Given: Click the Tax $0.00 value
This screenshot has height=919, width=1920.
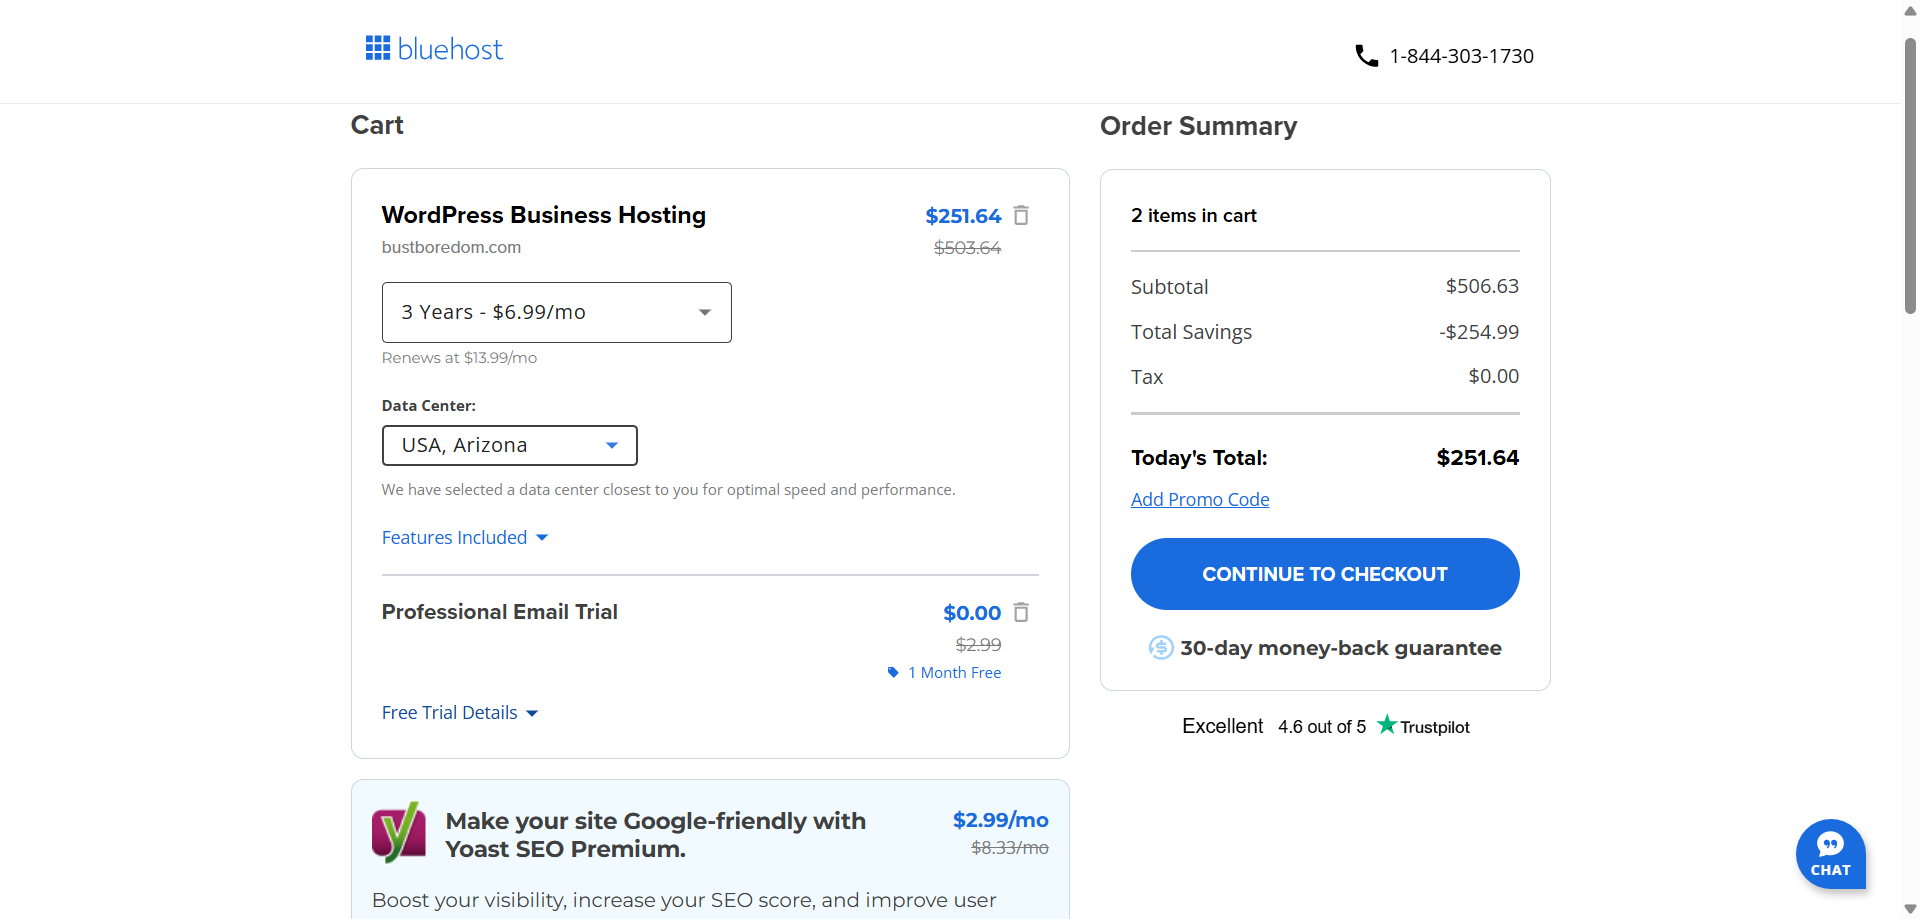Looking at the screenshot, I should click(x=1493, y=376).
